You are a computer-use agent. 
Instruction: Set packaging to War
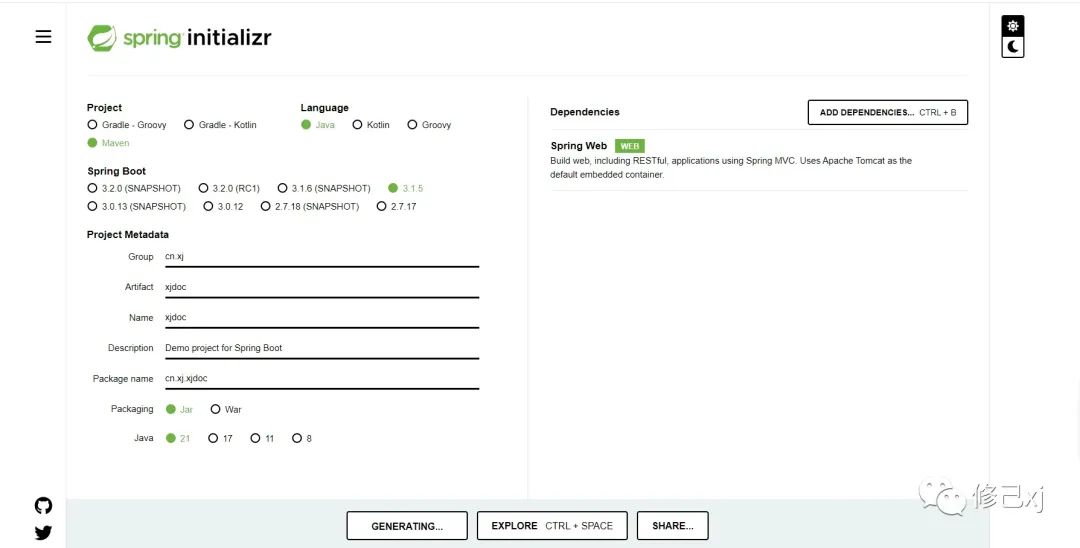pyautogui.click(x=226, y=409)
